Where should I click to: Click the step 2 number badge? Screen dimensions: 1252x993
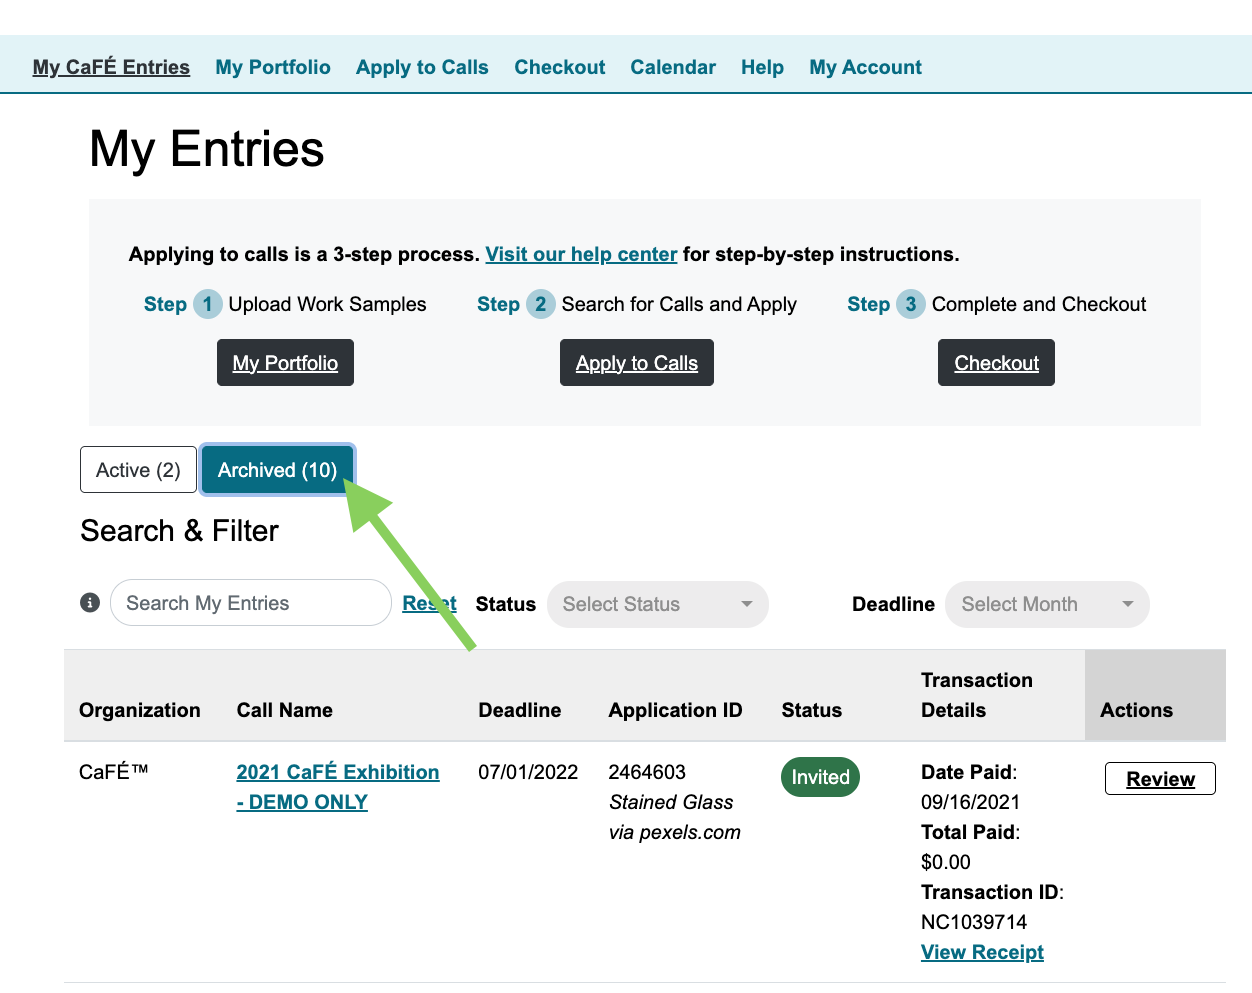coord(540,304)
